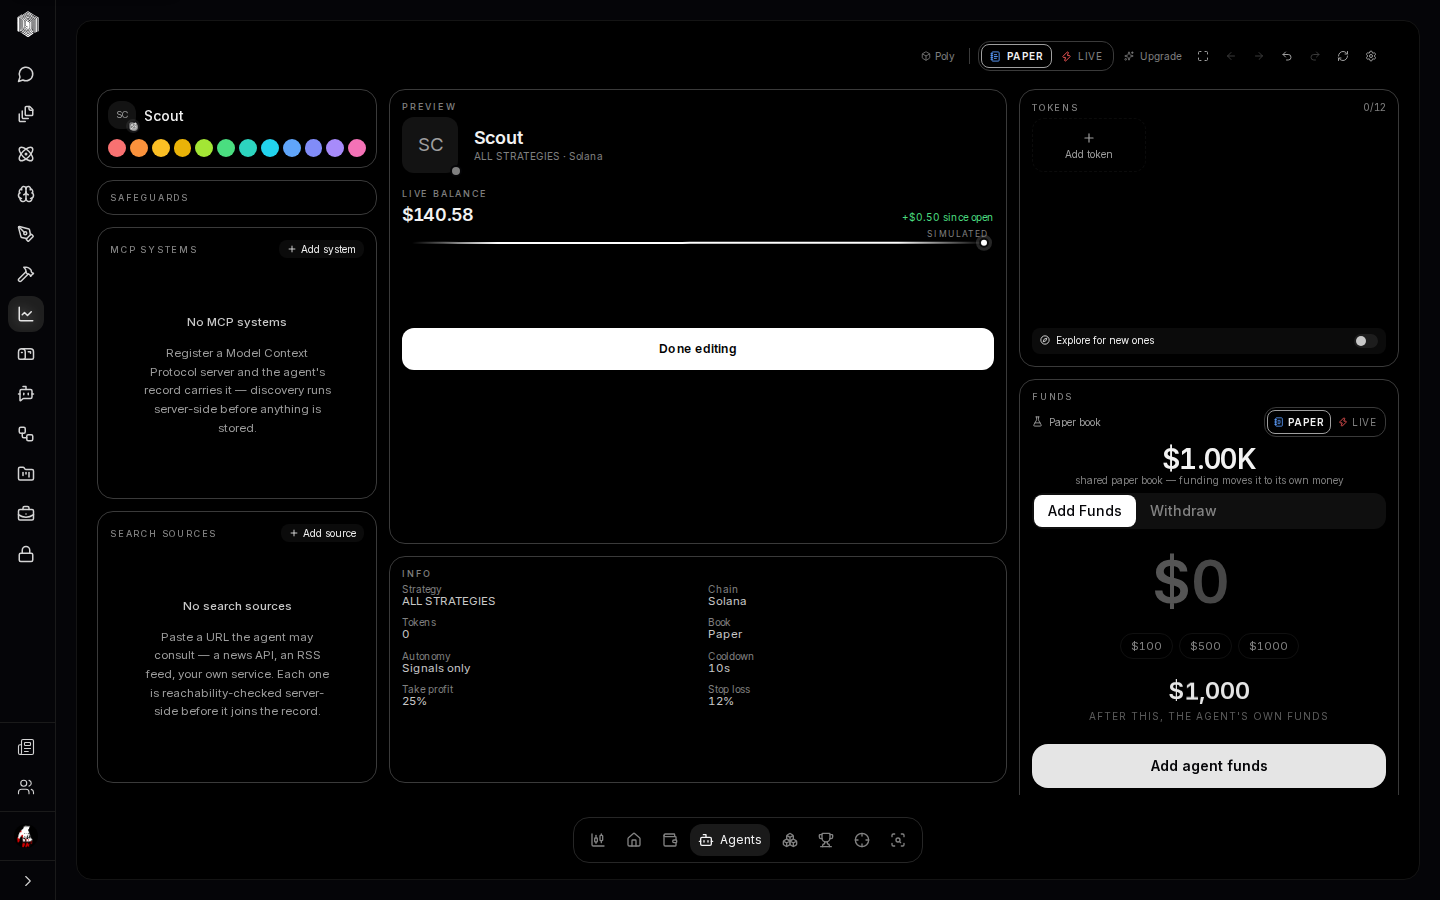Open the Poly selector in top toolbar
Screen dimensions: 1440x900
pos(938,56)
